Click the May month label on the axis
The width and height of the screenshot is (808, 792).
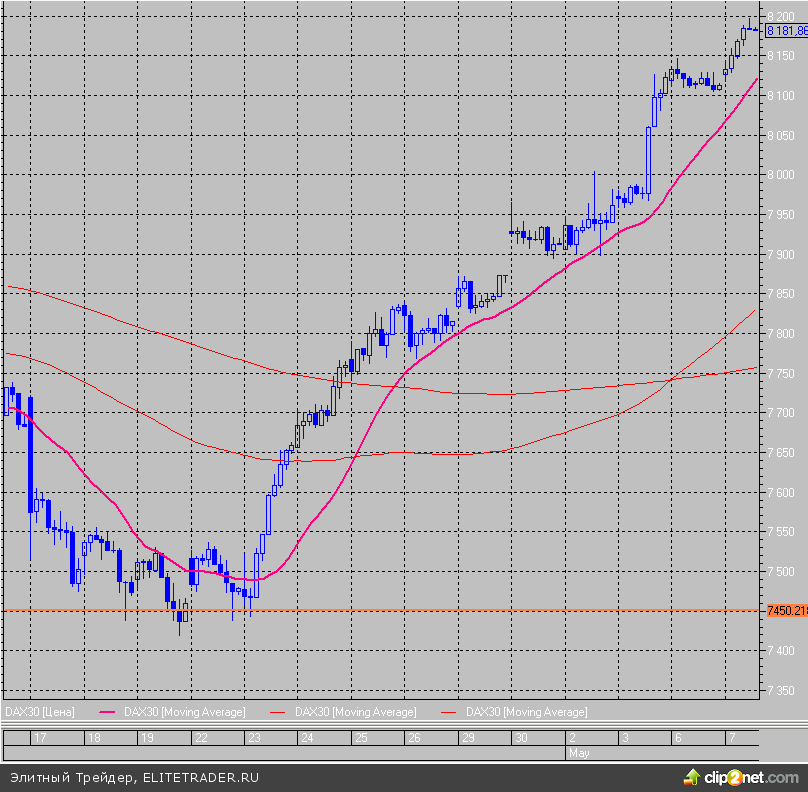pyautogui.click(x=579, y=750)
